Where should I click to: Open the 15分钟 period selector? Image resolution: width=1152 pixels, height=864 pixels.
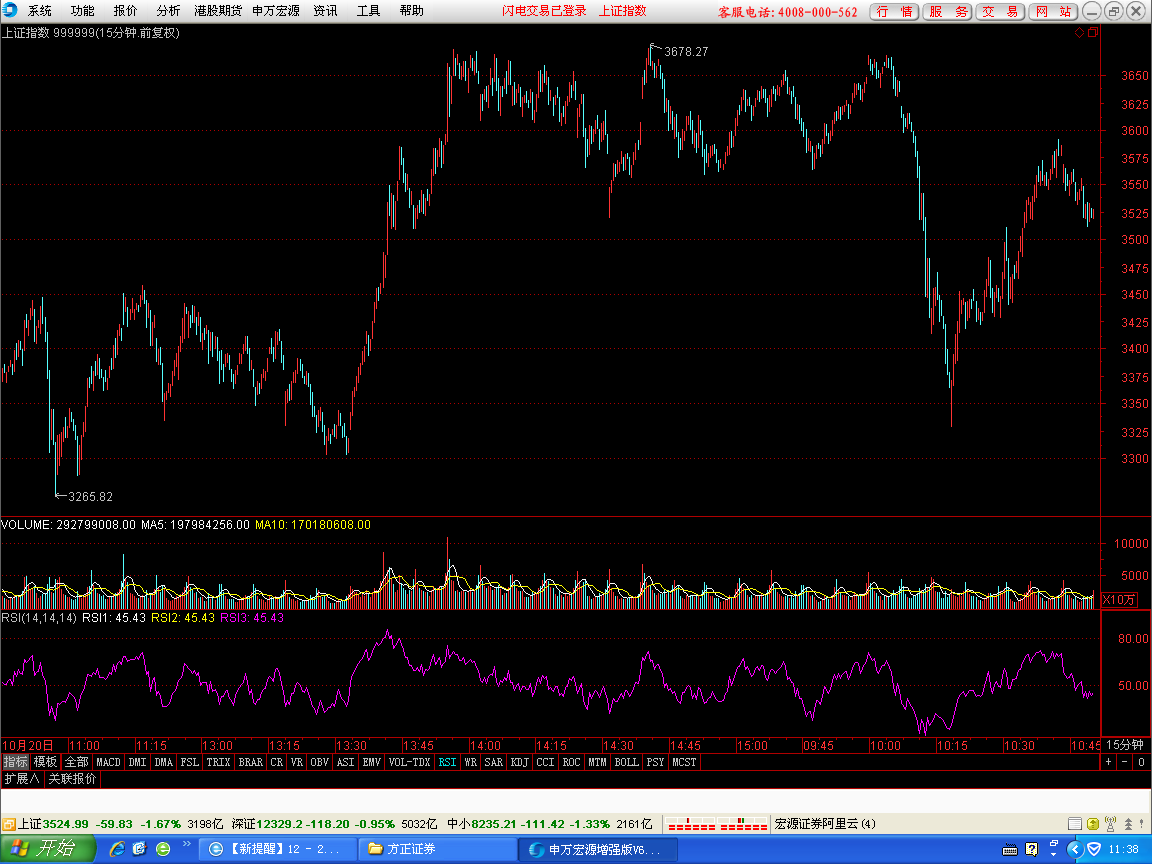coord(1125,745)
